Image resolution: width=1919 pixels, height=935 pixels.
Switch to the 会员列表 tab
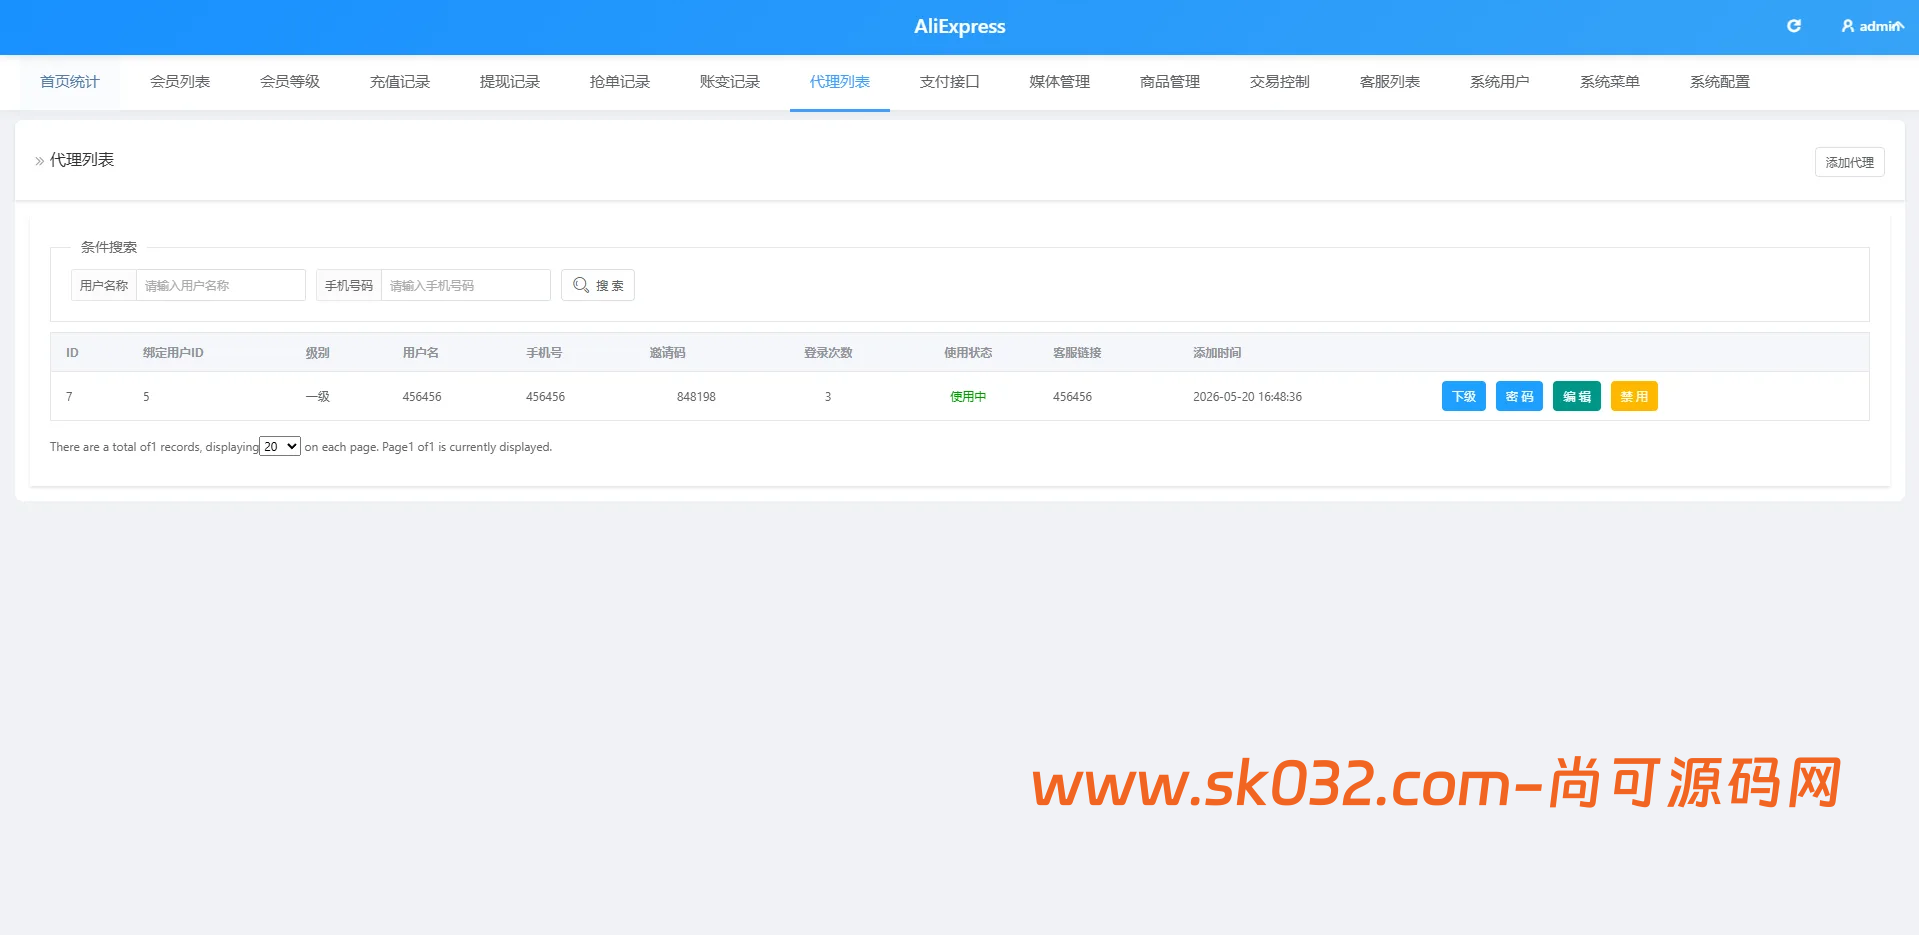(x=180, y=82)
